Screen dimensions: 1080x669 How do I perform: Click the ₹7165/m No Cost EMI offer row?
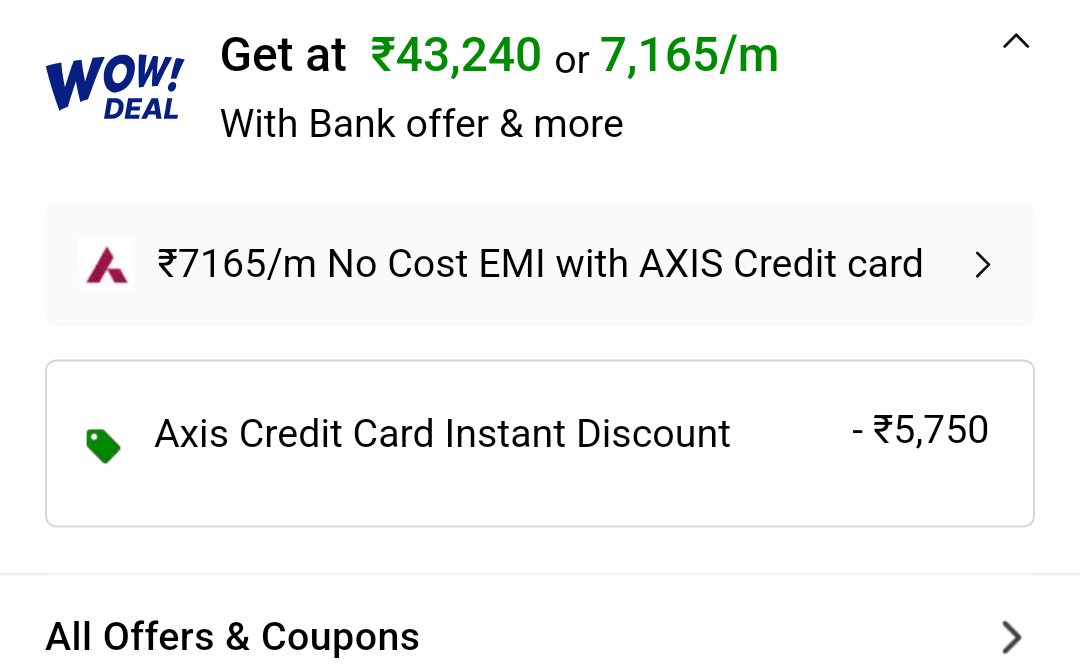[540, 264]
